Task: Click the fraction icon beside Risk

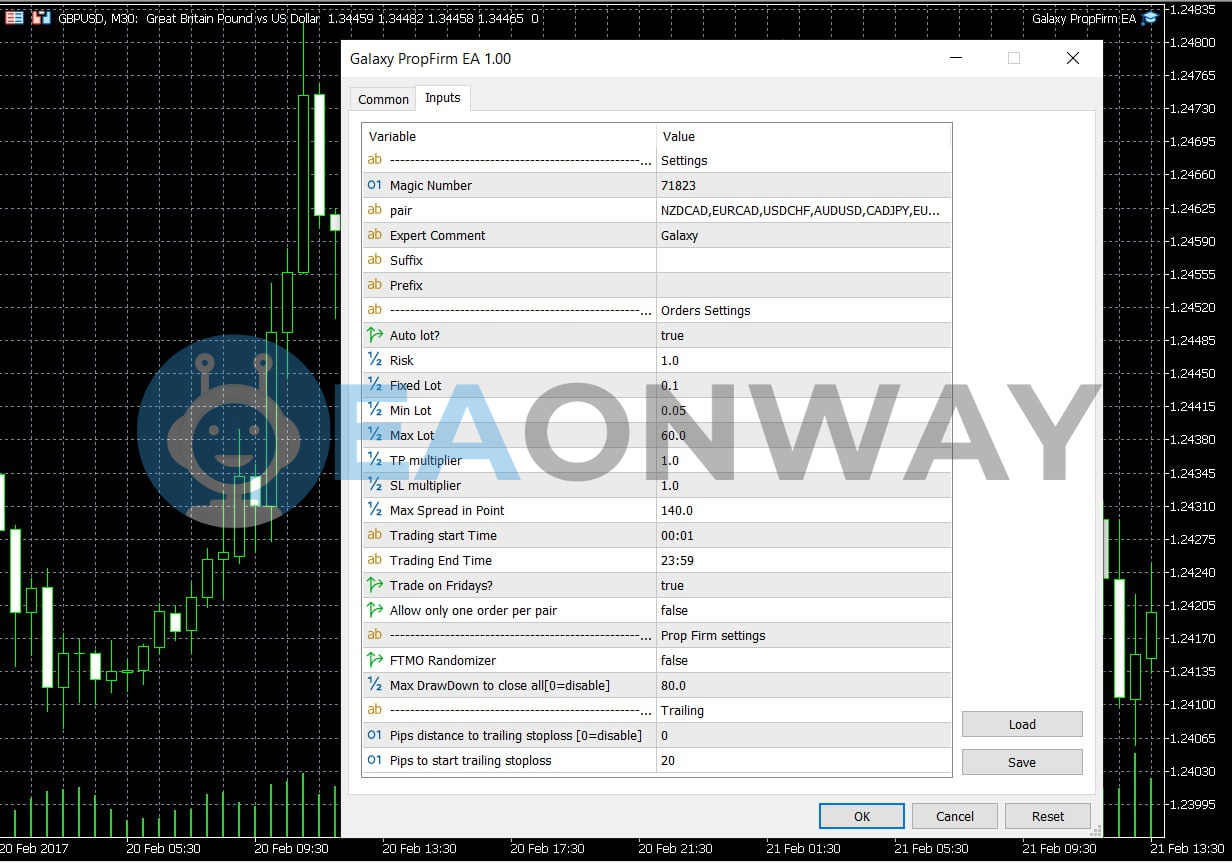Action: tap(375, 360)
